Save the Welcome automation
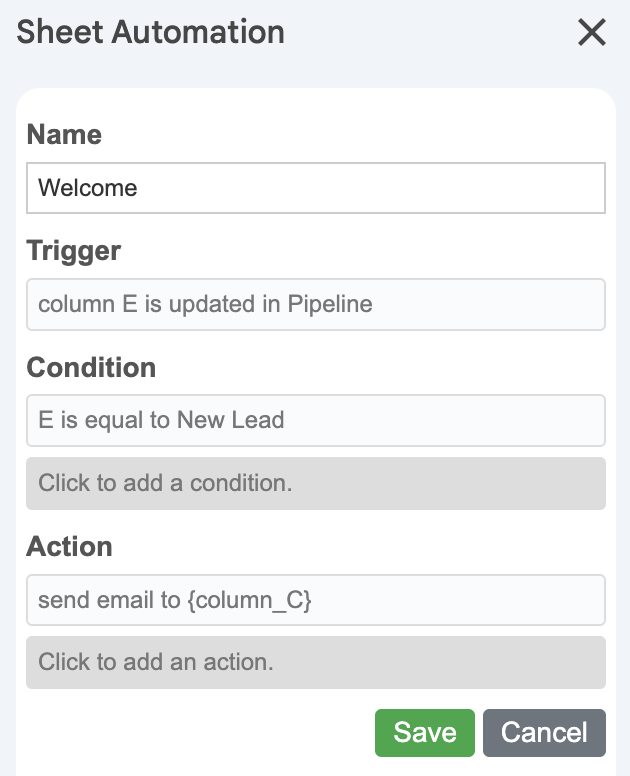 coord(425,733)
